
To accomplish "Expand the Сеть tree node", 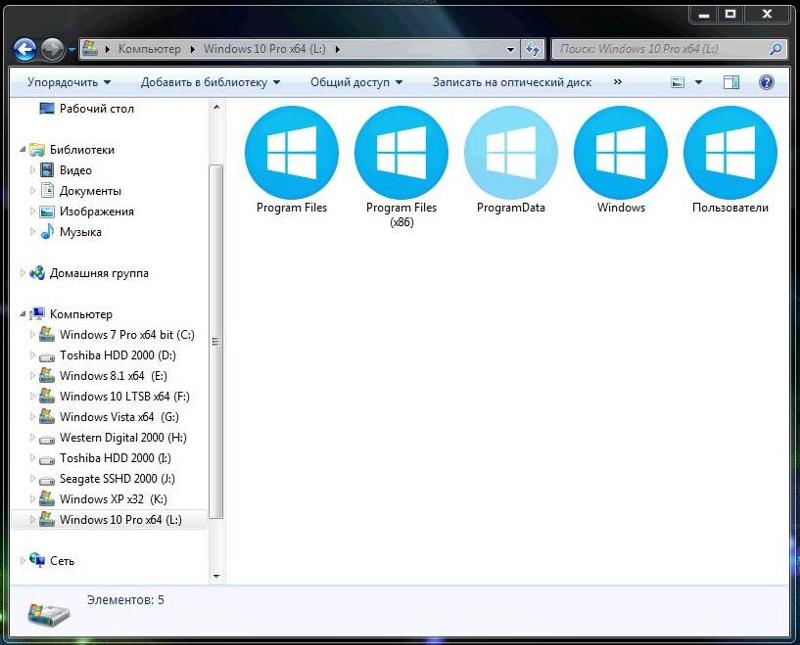I will [x=22, y=560].
